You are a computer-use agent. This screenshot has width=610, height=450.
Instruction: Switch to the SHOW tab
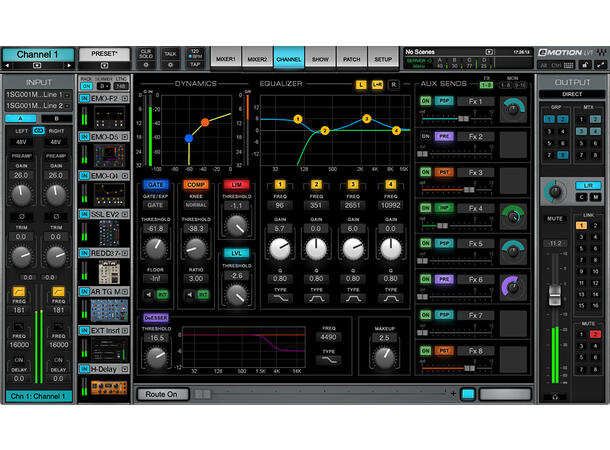[320, 59]
